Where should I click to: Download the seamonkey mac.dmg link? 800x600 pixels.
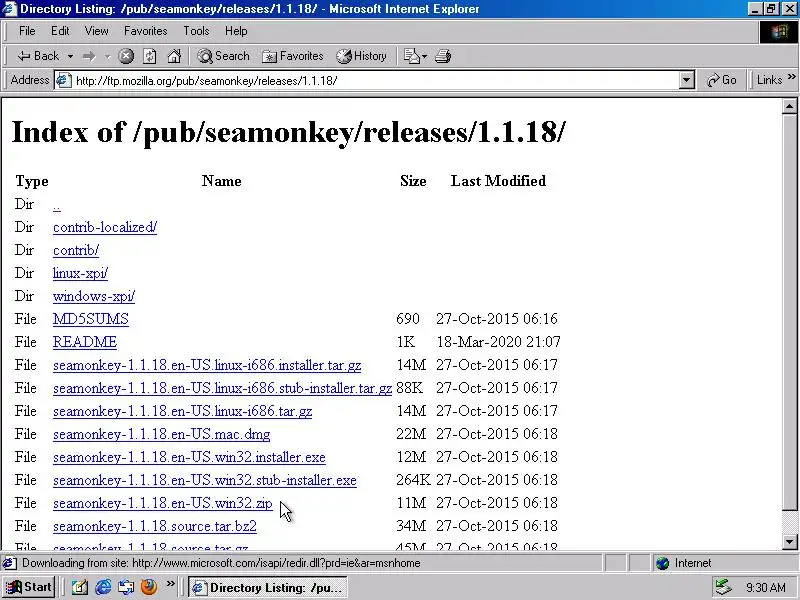pyautogui.click(x=161, y=434)
